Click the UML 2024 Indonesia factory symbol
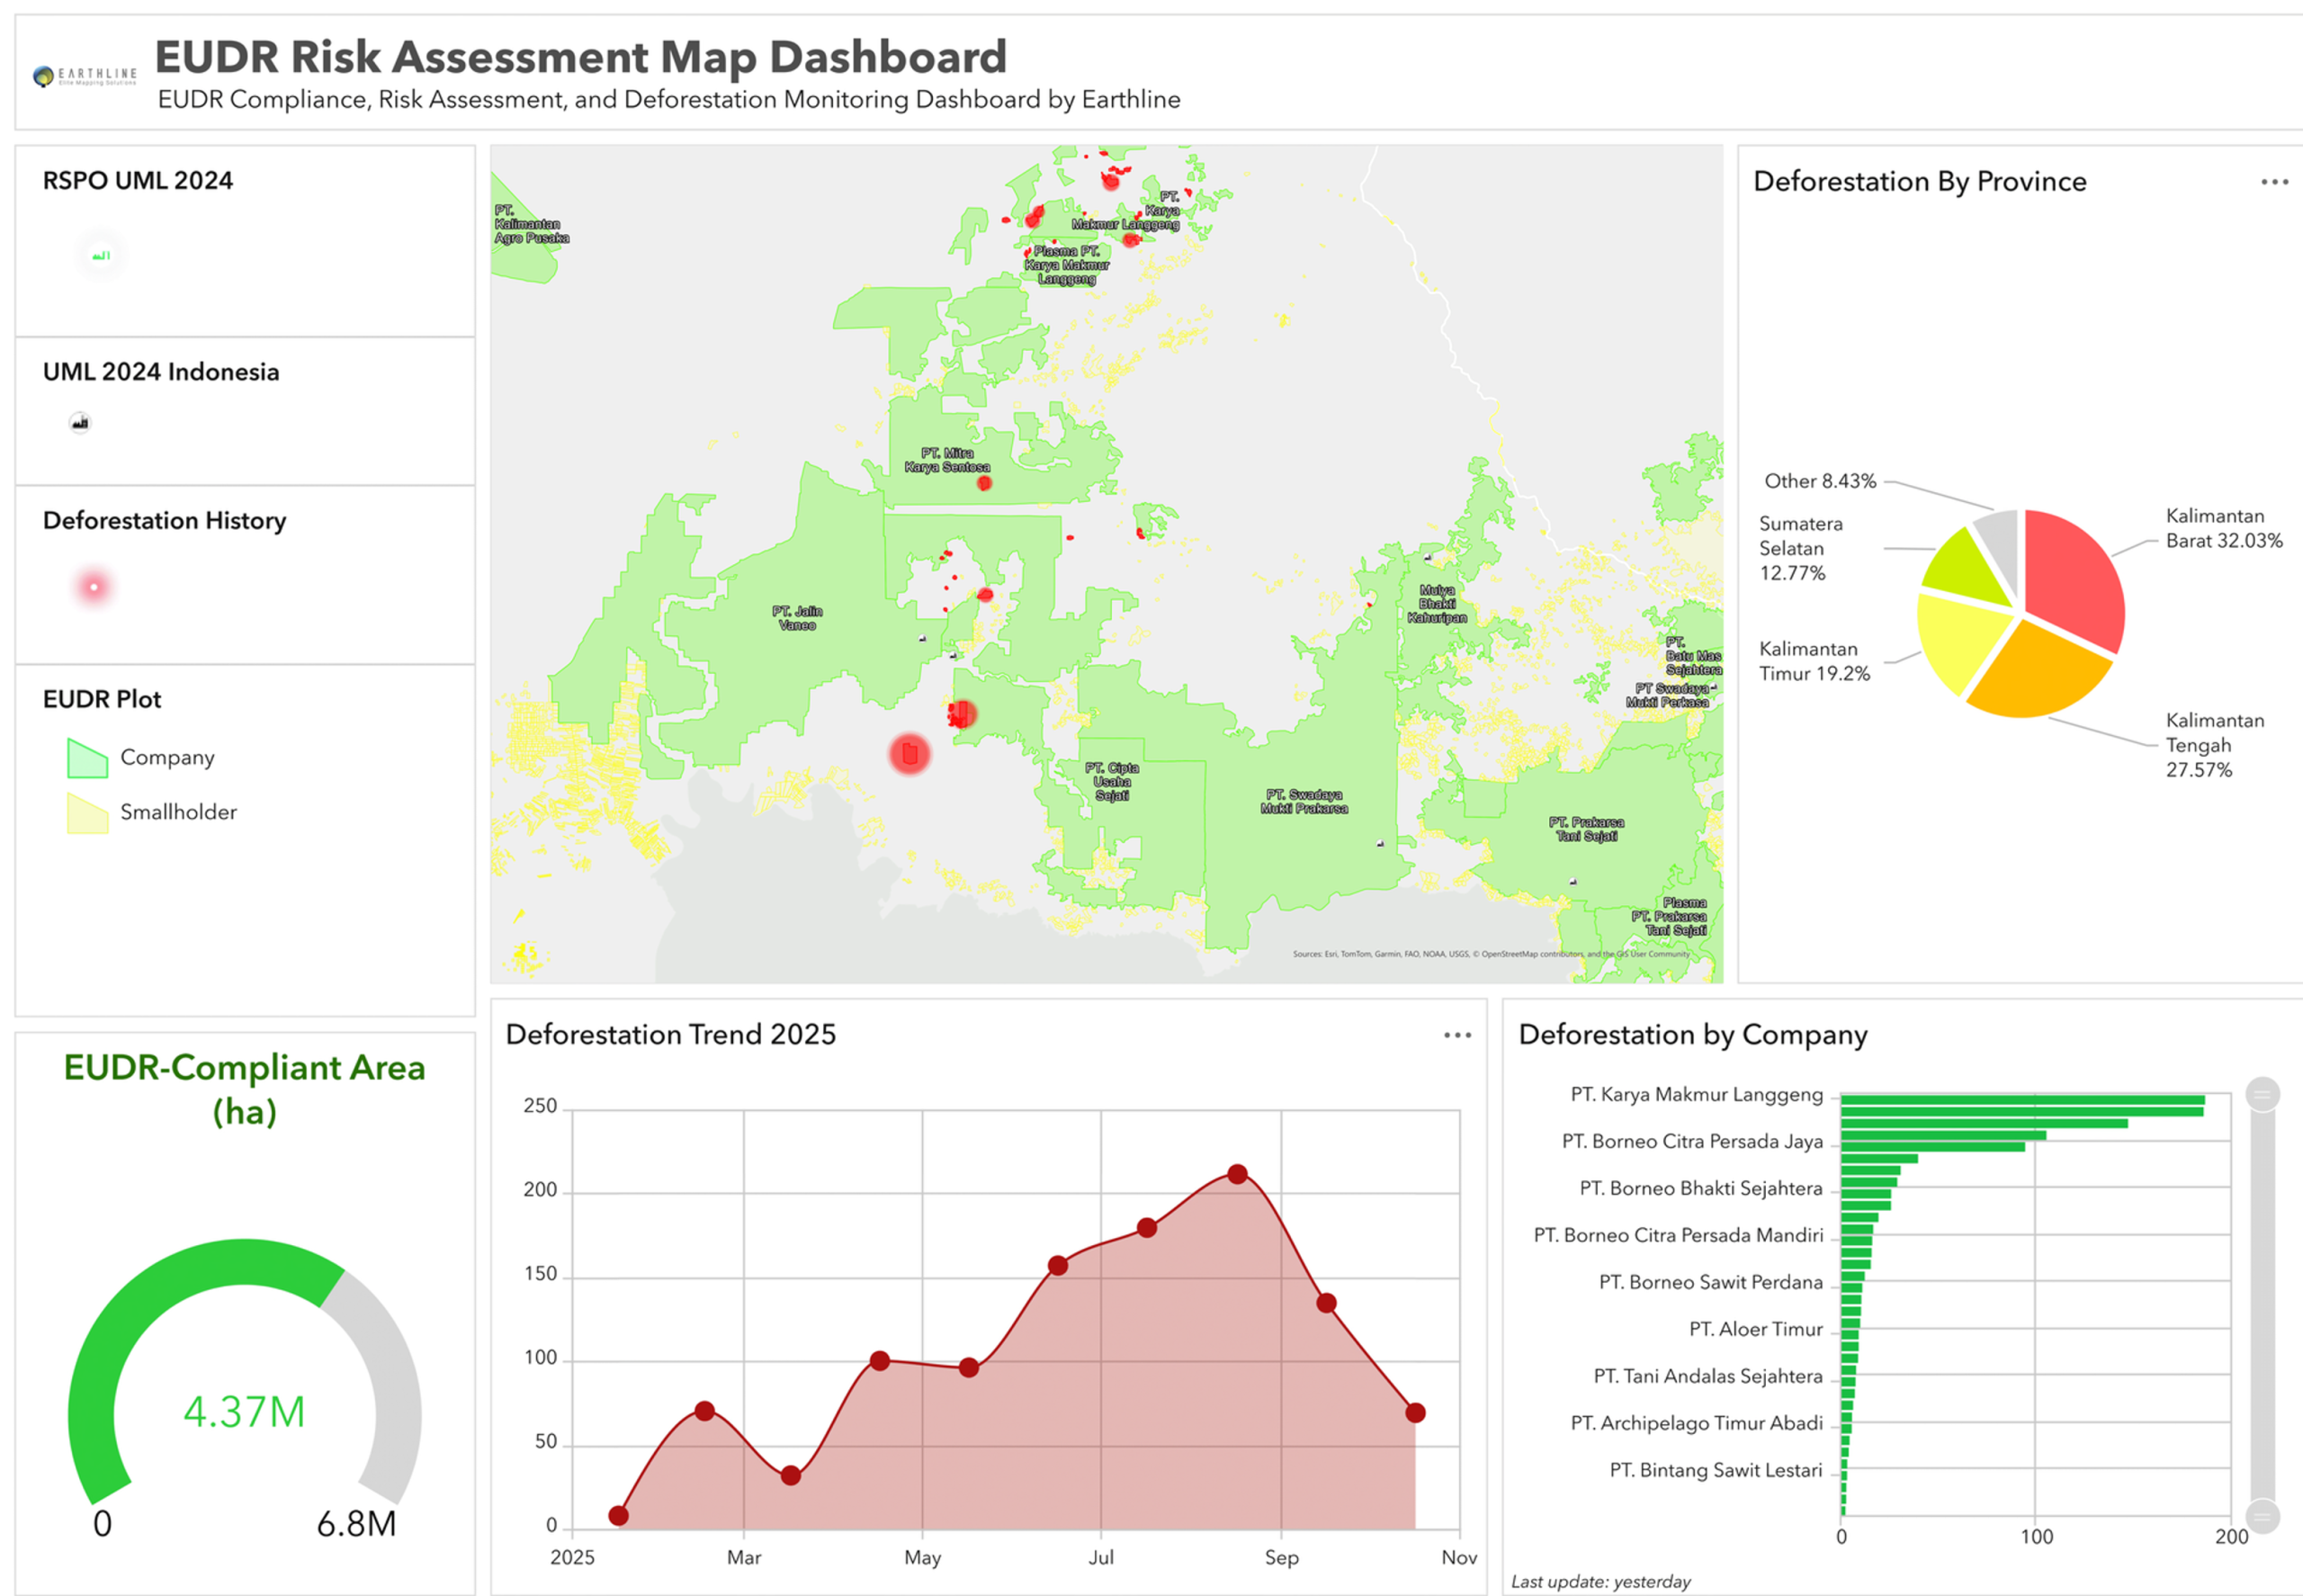Screen dimensions: 2303x1596 [x=80, y=423]
